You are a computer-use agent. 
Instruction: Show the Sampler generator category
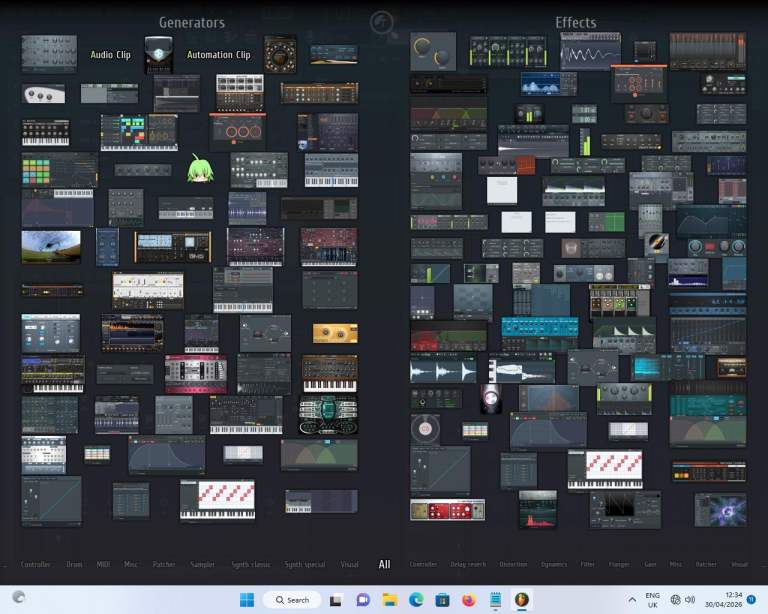(x=202, y=565)
